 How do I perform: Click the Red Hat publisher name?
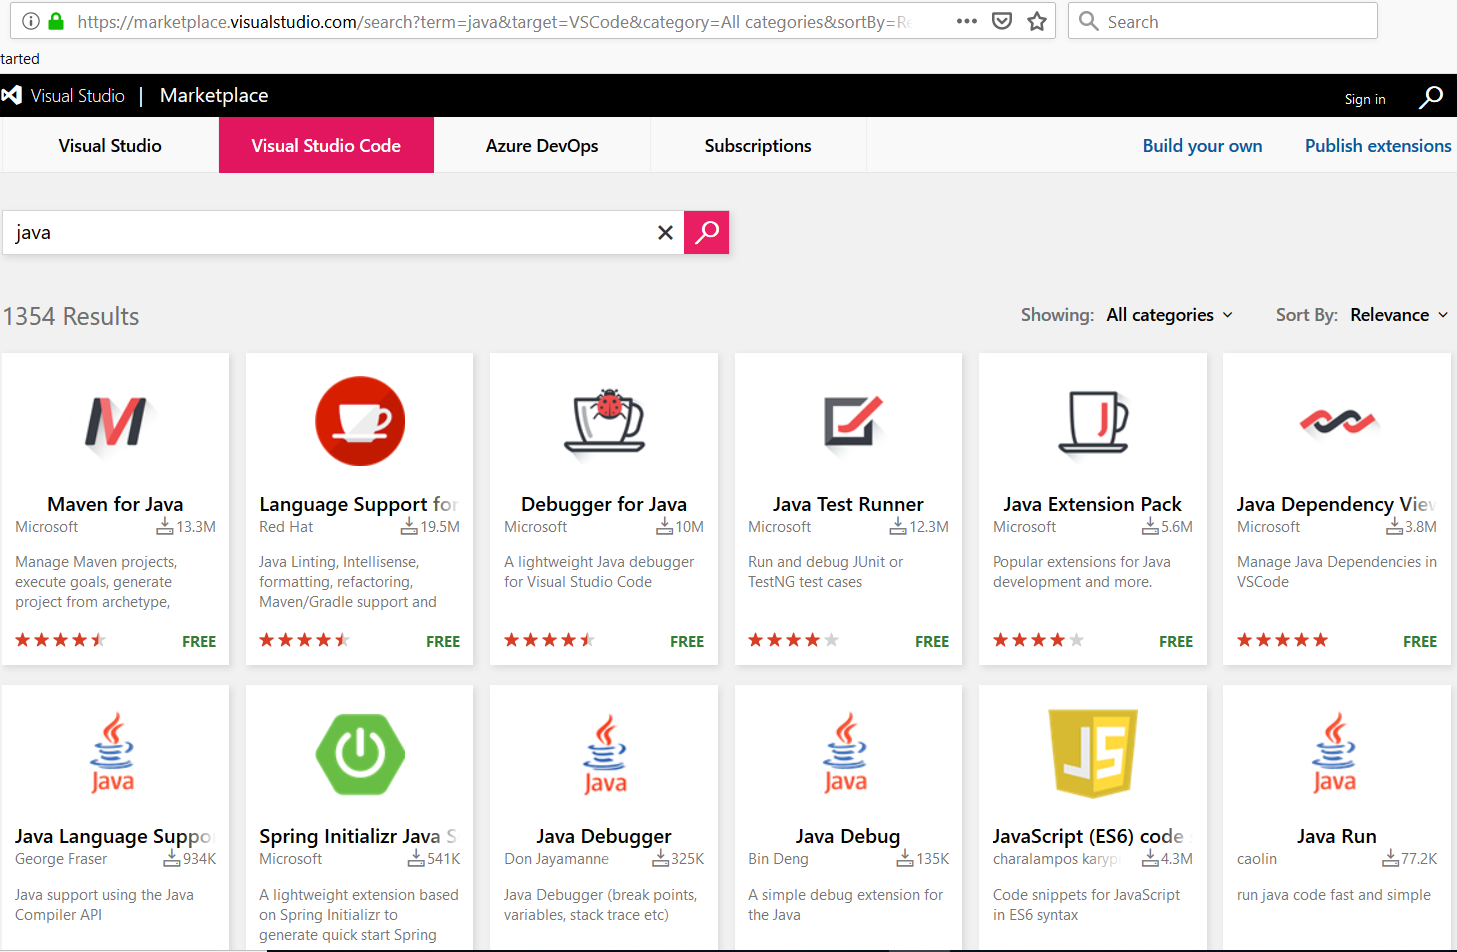click(286, 527)
